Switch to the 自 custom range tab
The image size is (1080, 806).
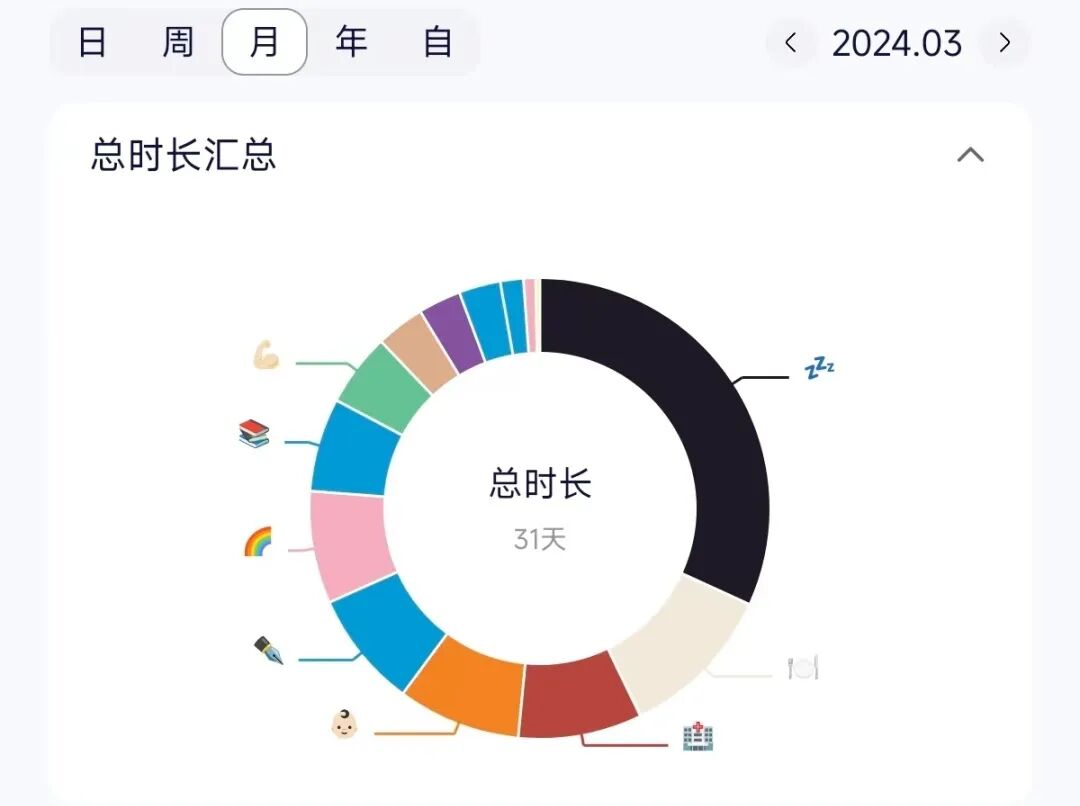(x=438, y=42)
